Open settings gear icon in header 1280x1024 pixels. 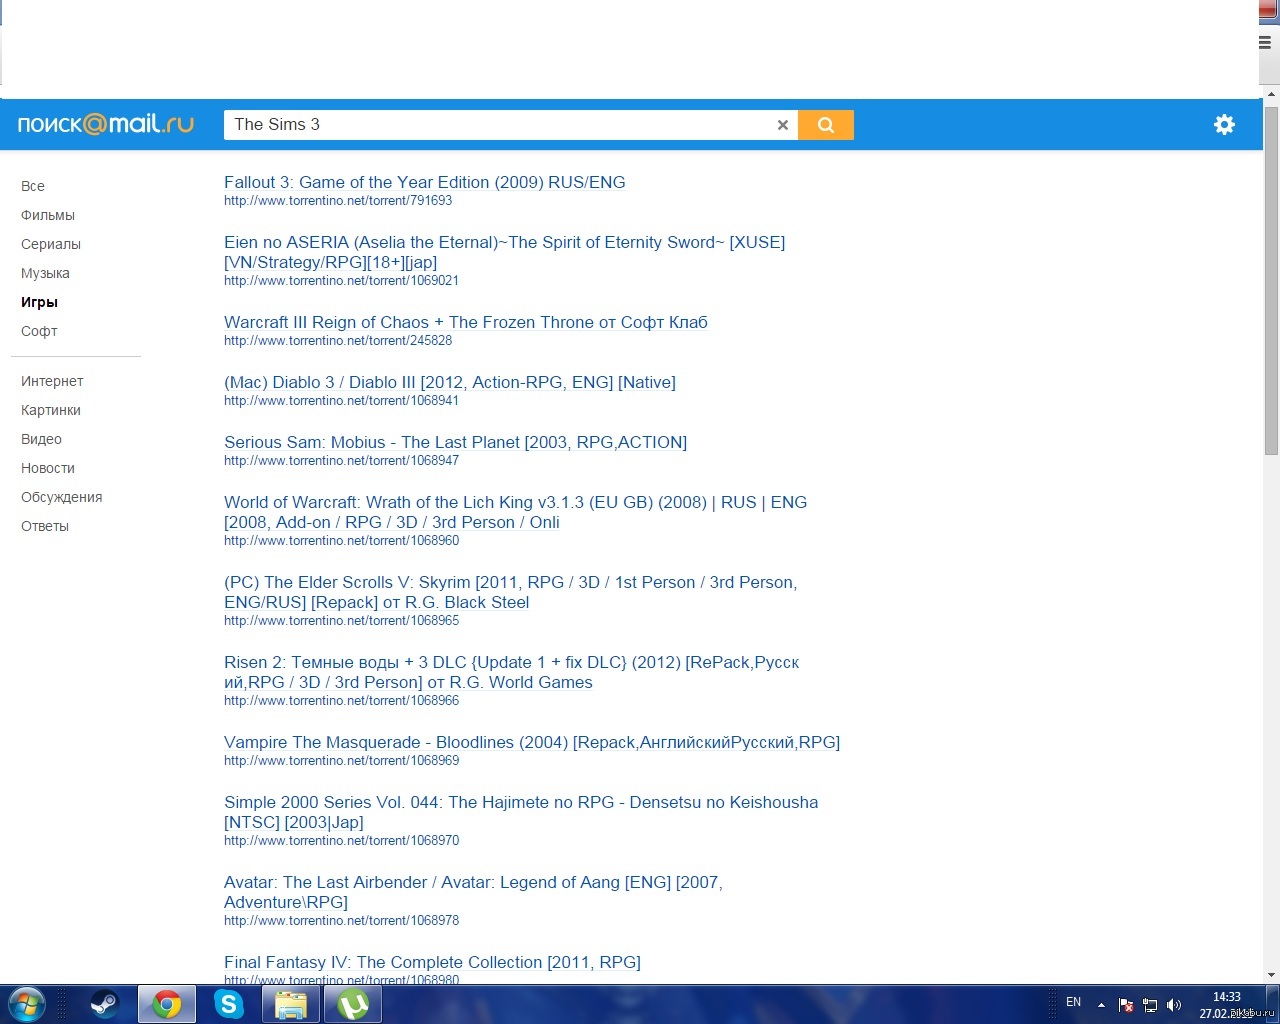[x=1224, y=124]
